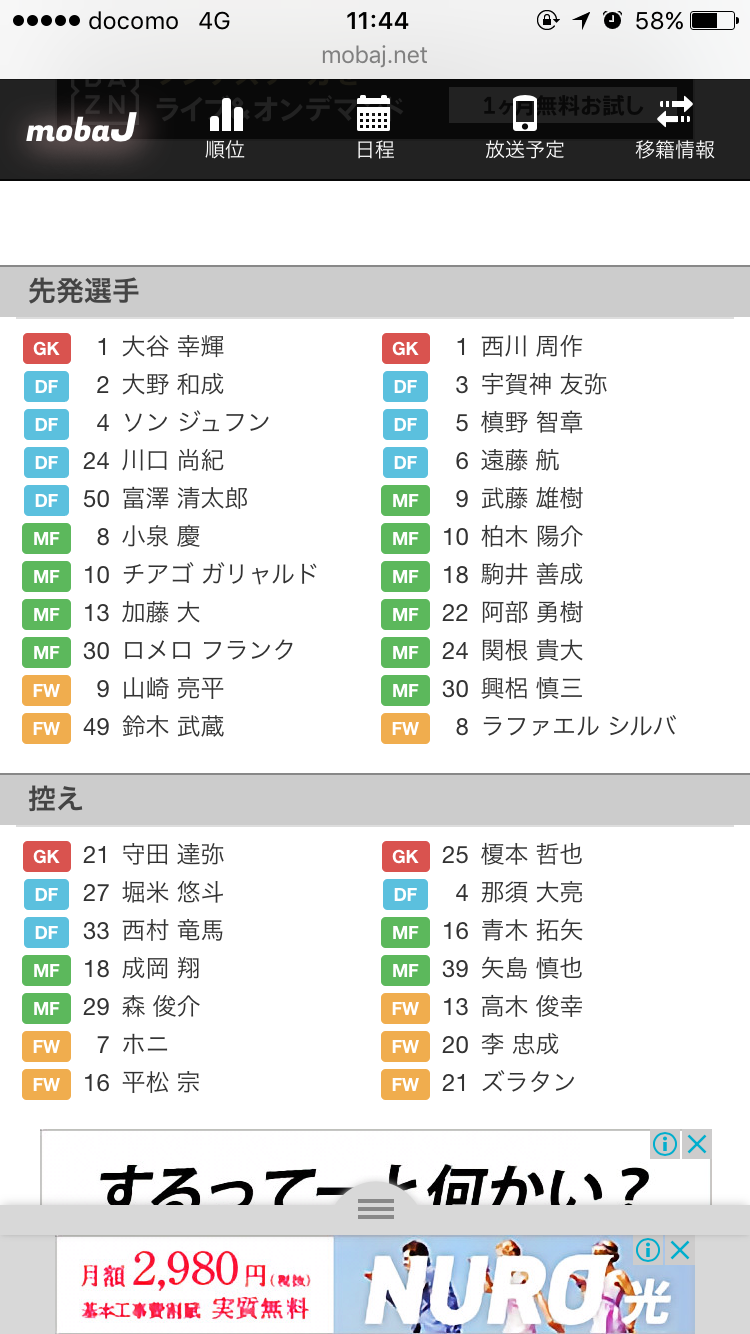Select player 大谷 幸輝
Image resolution: width=750 pixels, height=1334 pixels.
tap(173, 347)
